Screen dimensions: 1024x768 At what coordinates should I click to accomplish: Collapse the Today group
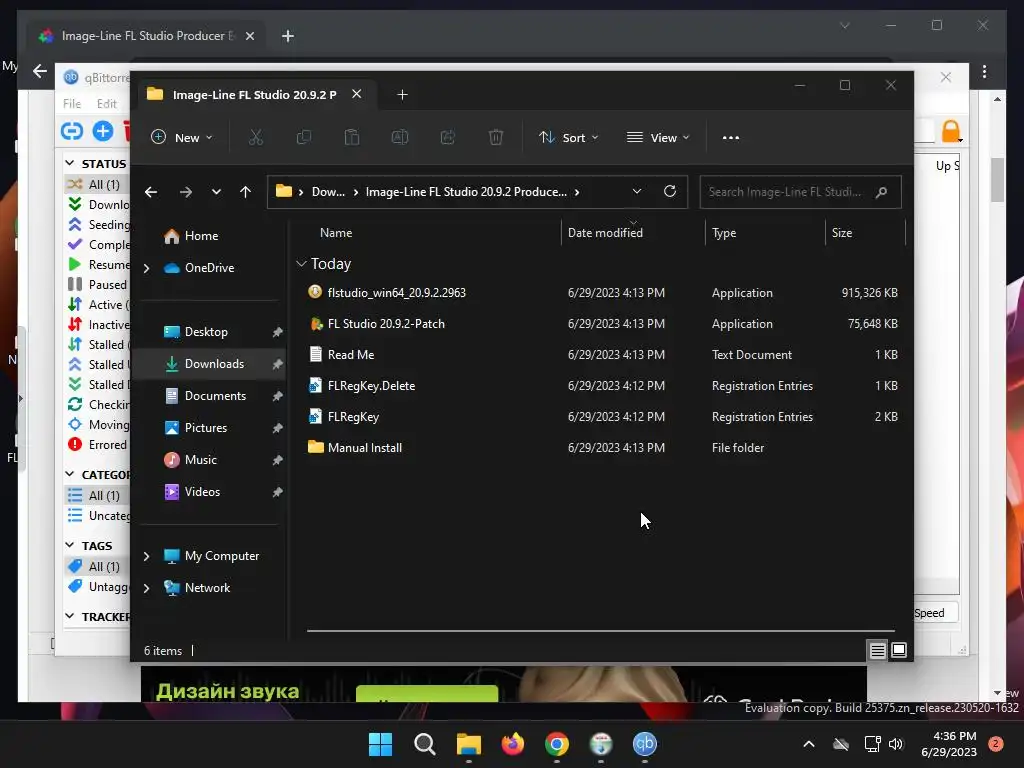point(301,264)
